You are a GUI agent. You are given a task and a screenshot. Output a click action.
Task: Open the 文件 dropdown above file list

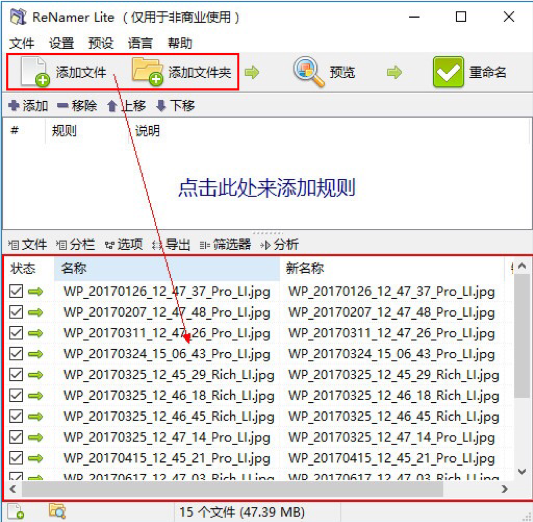coord(27,244)
